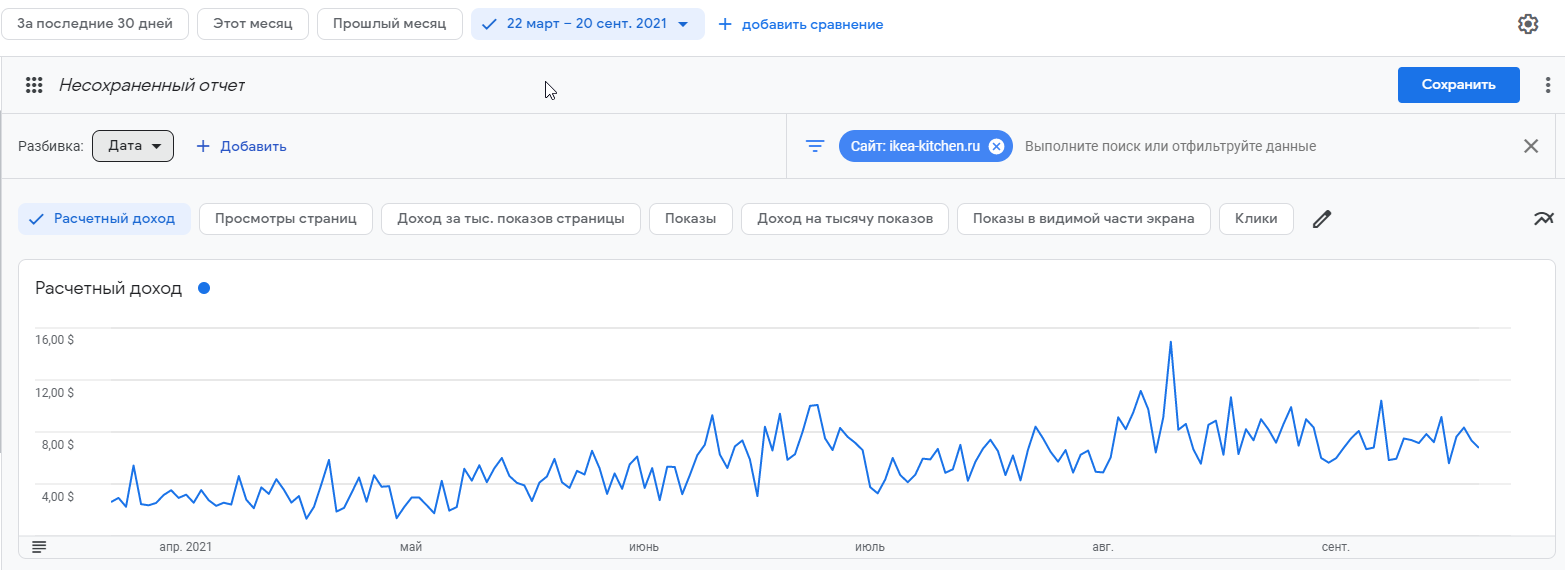Remove the ikea-kitchen.ru site filter chip
This screenshot has width=1565, height=570.
point(996,146)
